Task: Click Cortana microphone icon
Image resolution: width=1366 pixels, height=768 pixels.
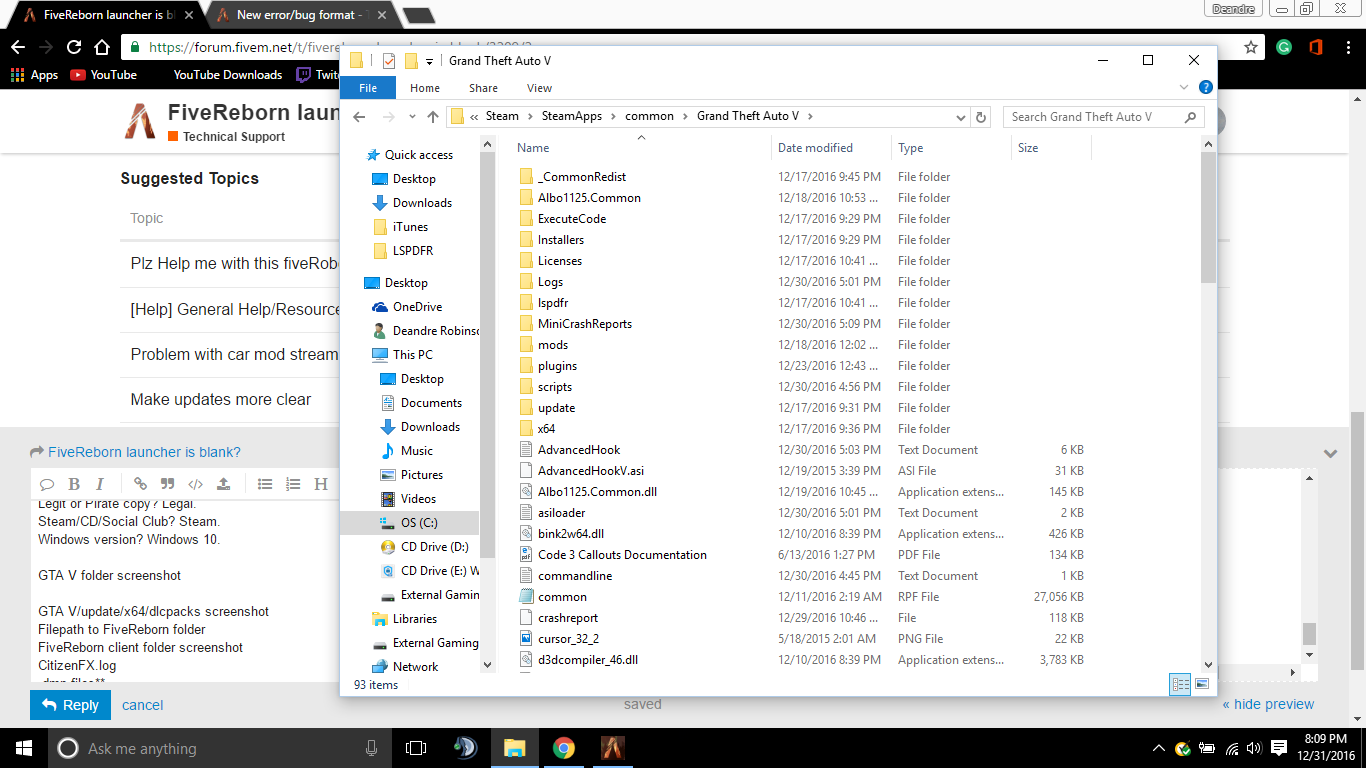Action: [372, 748]
